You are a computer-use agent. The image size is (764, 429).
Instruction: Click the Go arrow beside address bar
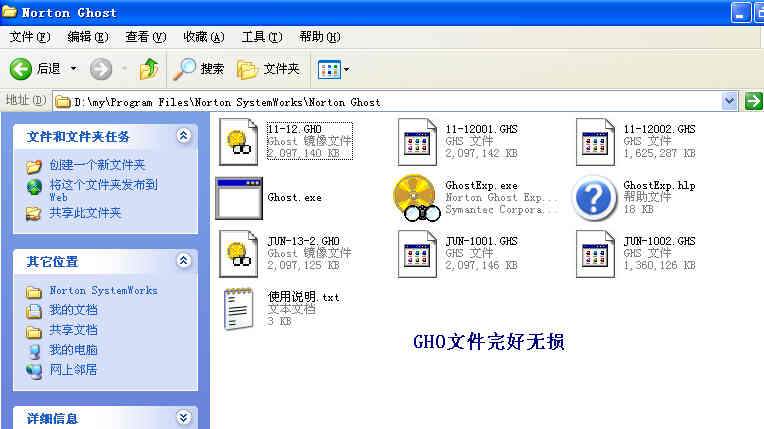click(753, 101)
